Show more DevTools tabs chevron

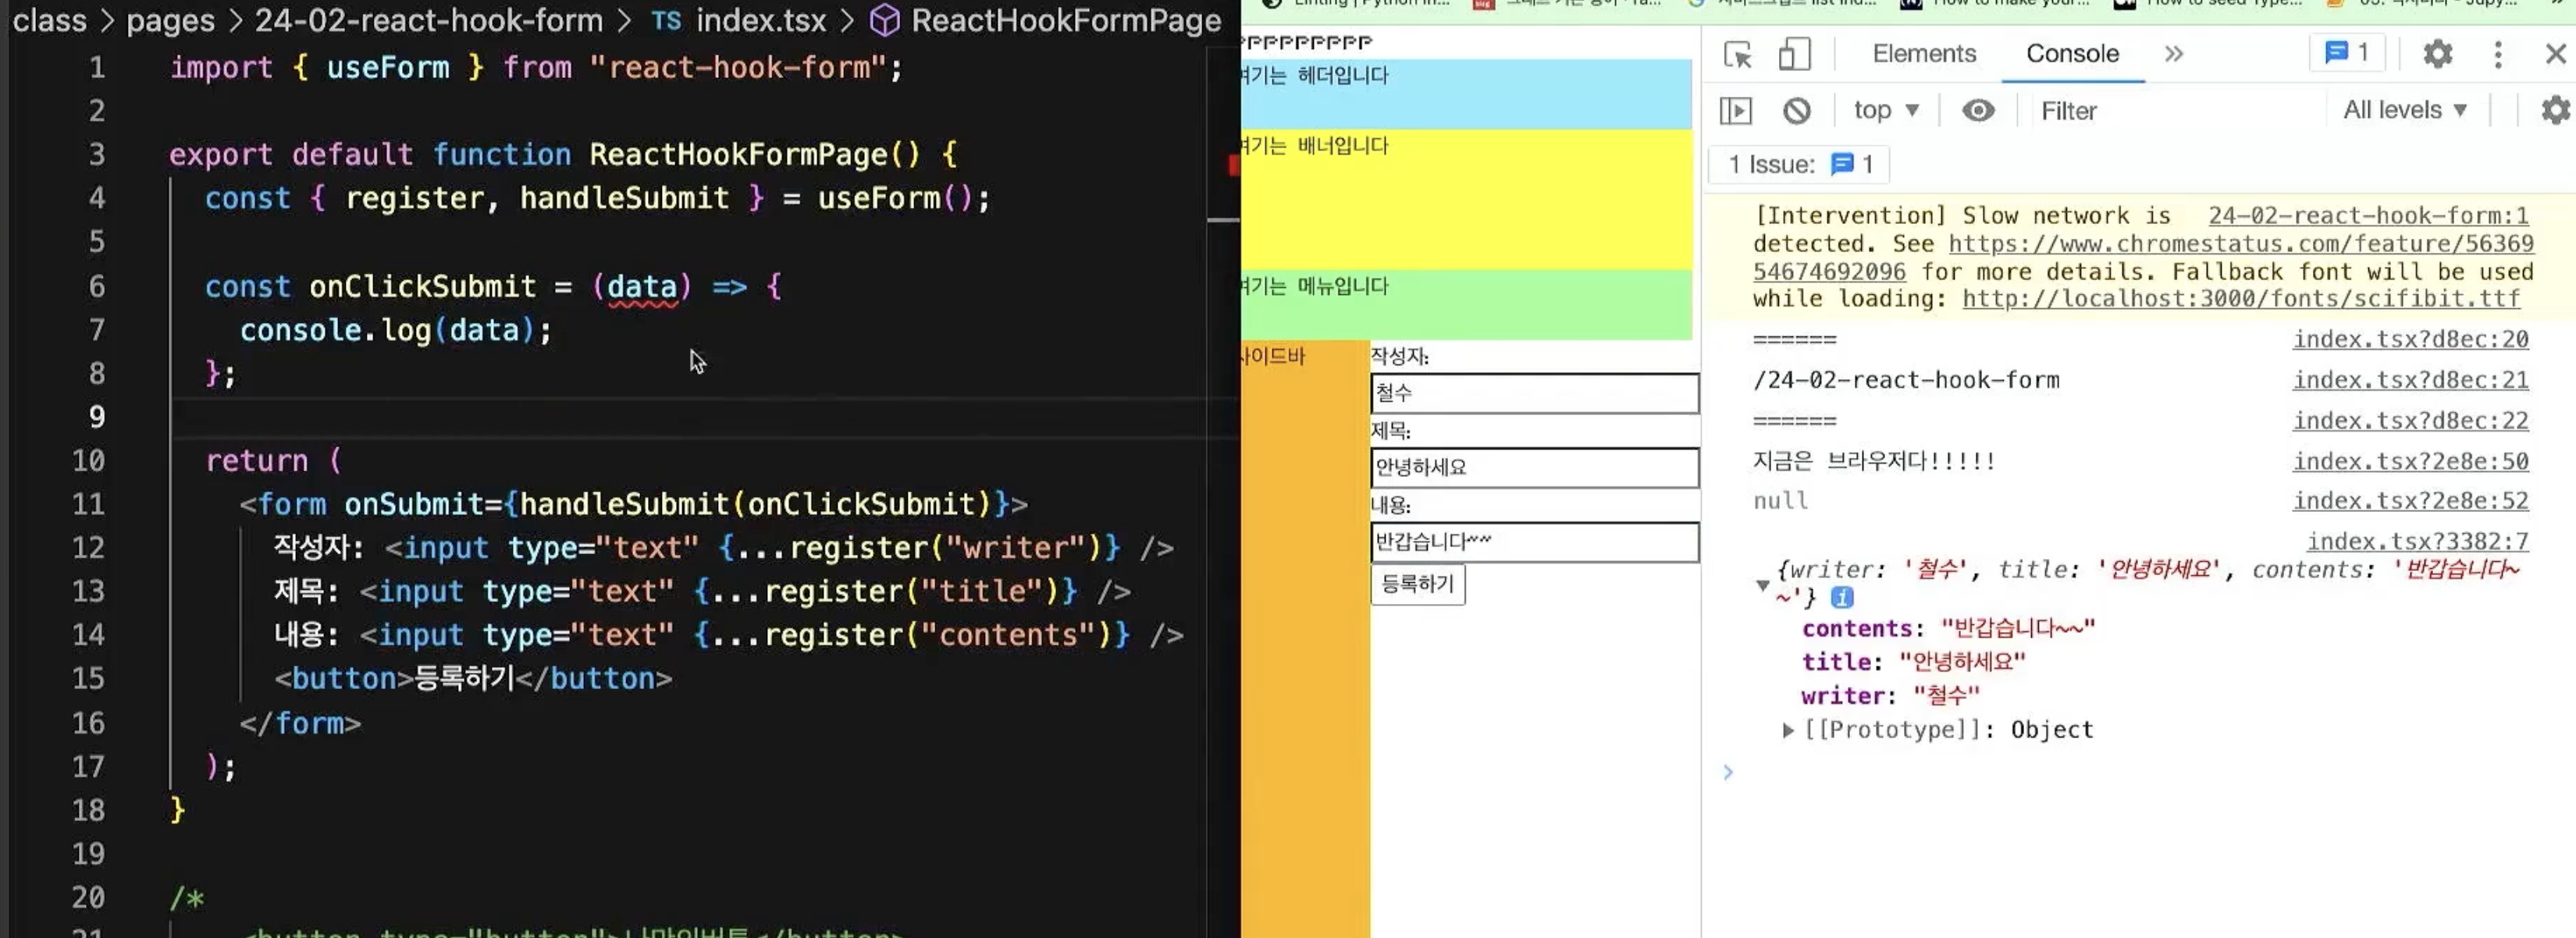[2173, 54]
